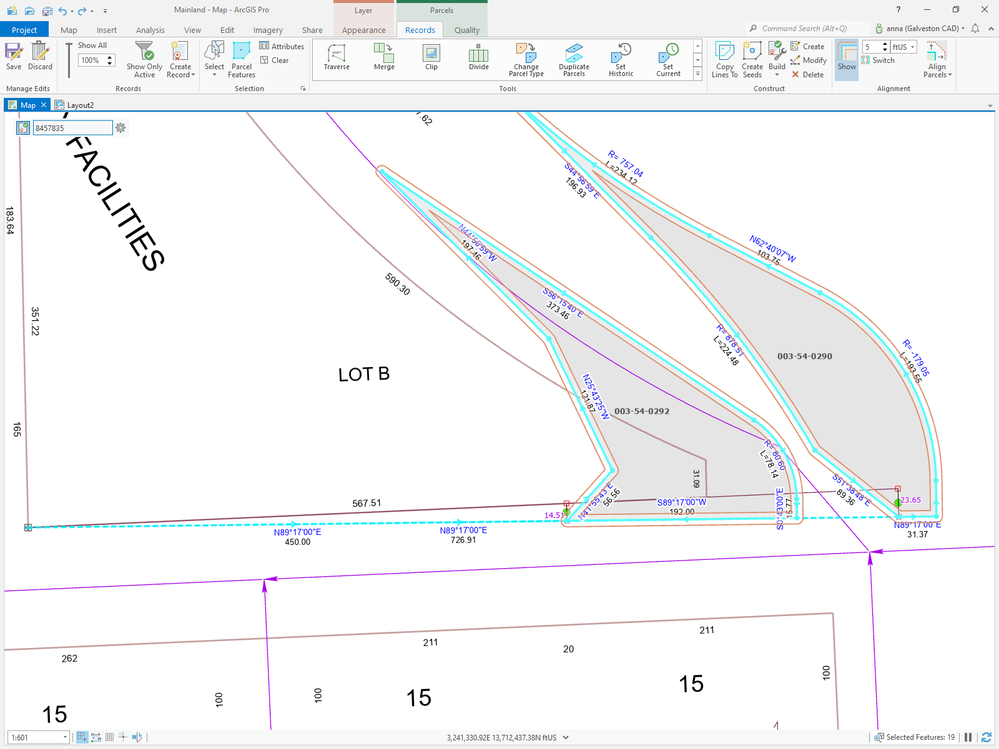Select the Merge parcels tool

coord(384,57)
